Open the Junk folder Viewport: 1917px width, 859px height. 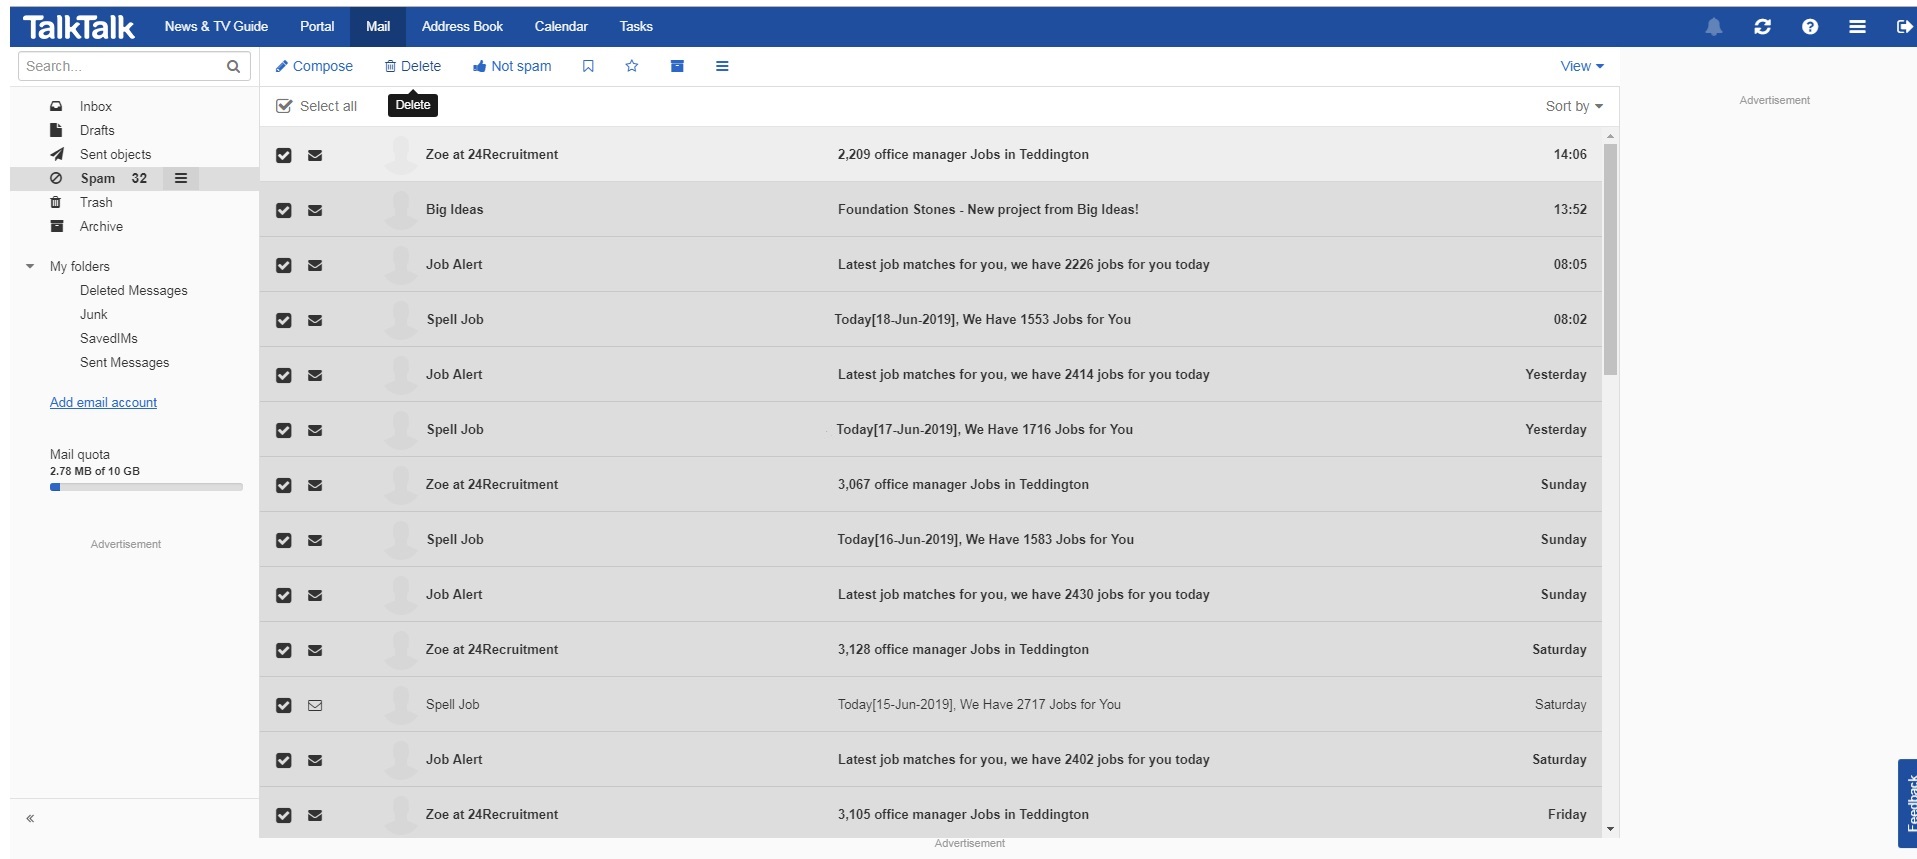click(94, 314)
